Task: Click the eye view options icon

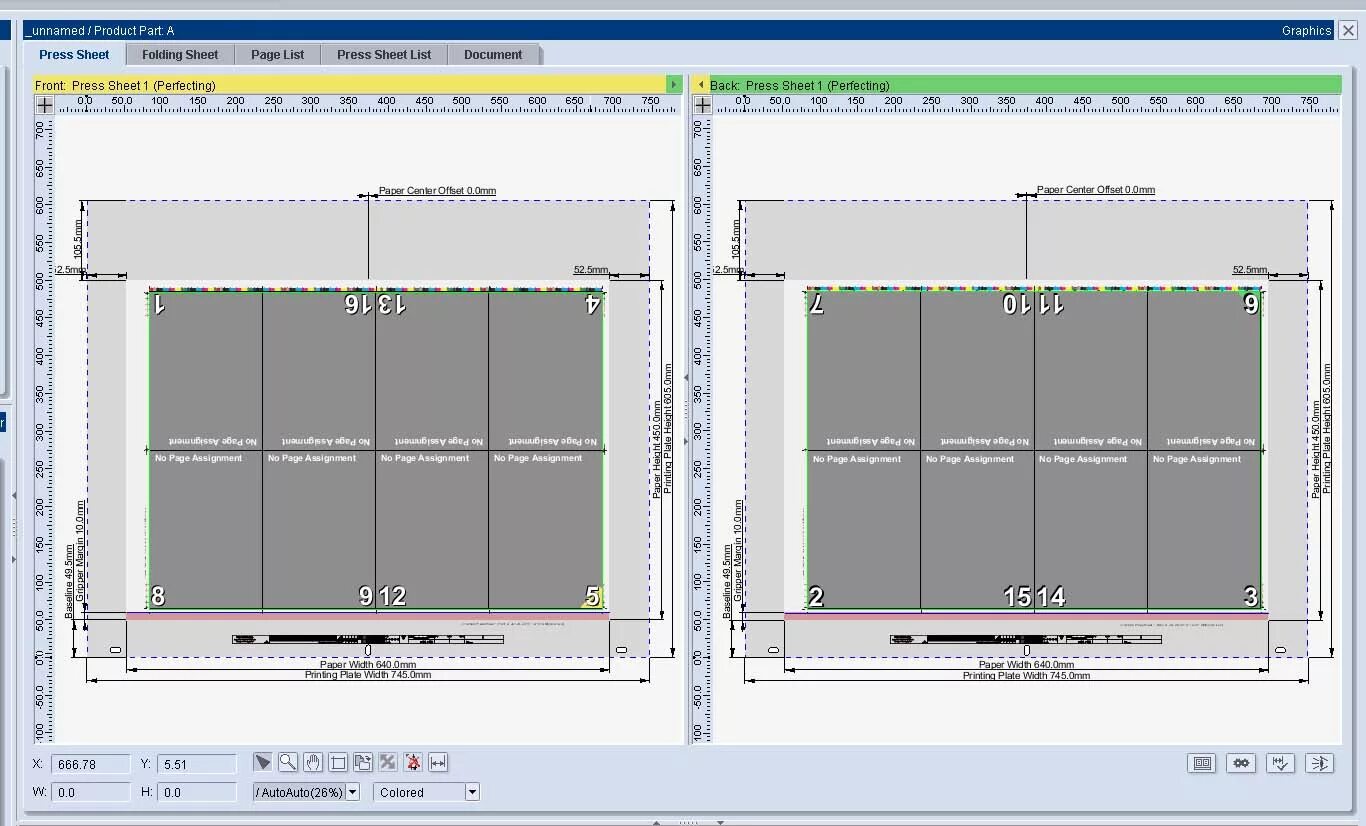Action: point(1320,763)
